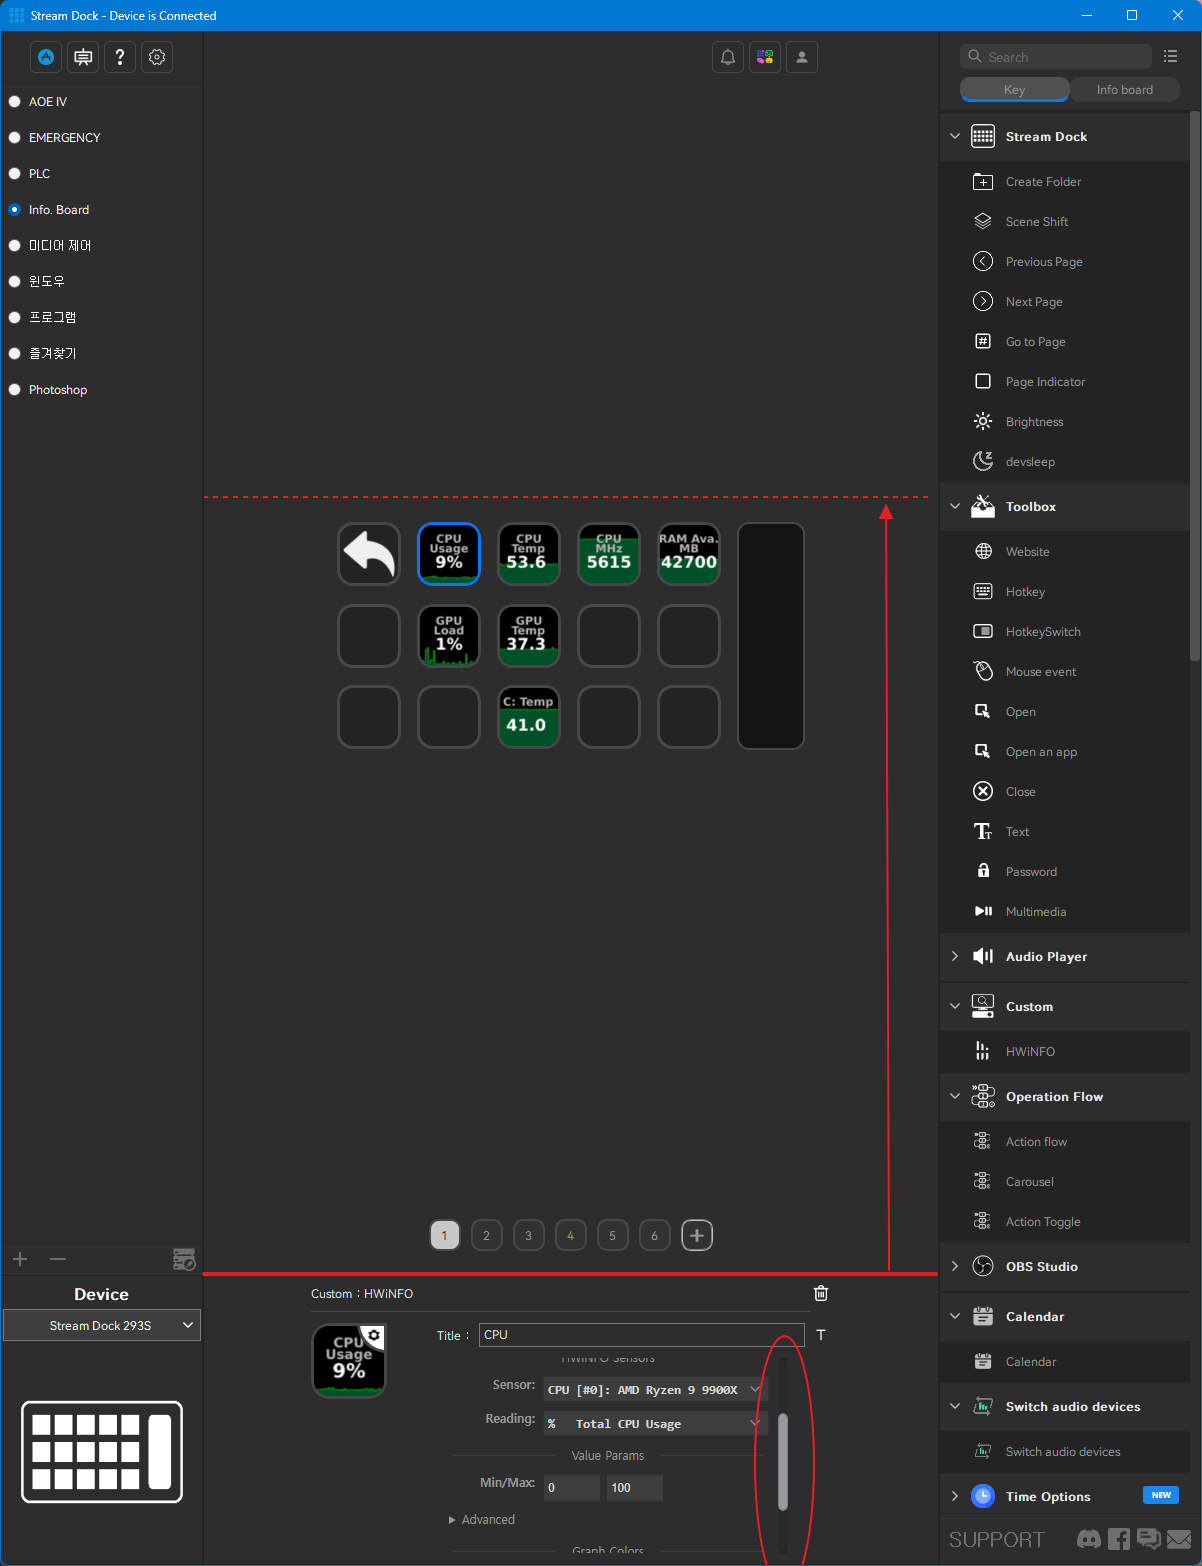
Task: Click the presentation board icon in top-left toolbar
Action: (x=83, y=57)
